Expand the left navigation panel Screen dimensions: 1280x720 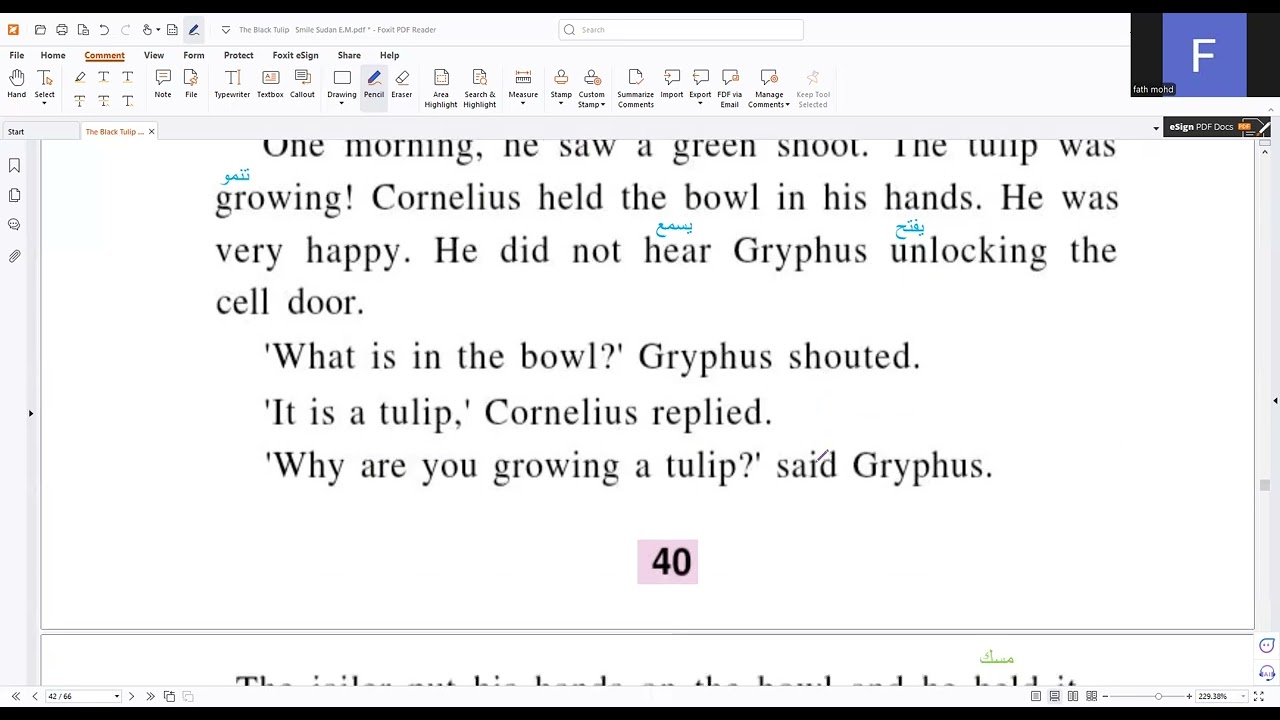click(30, 413)
